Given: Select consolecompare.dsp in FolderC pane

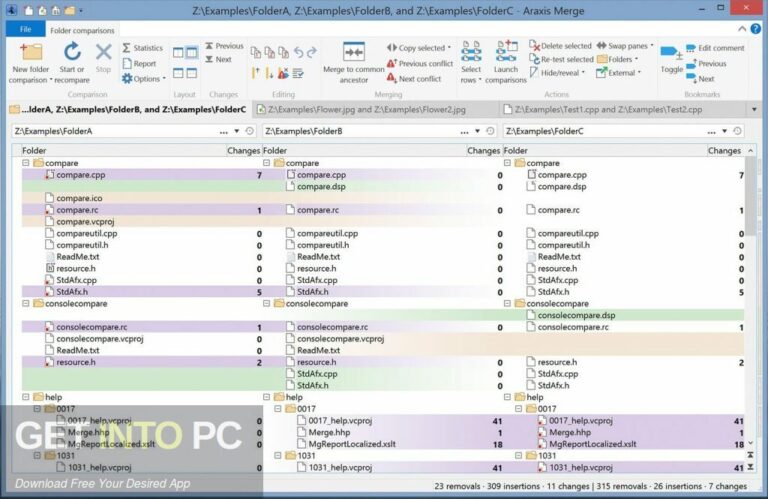Looking at the screenshot, I should (x=576, y=315).
